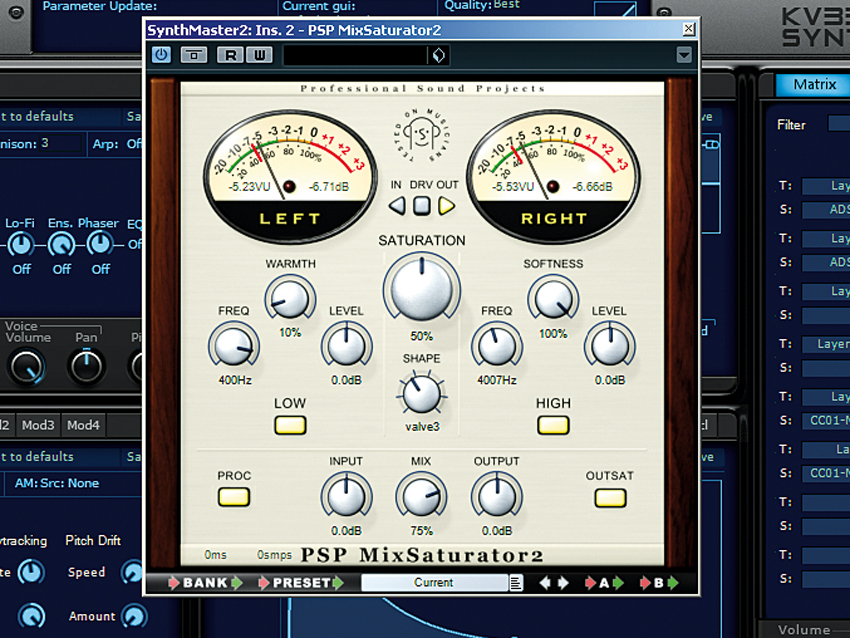Go to next preset arrow

pyautogui.click(x=563, y=583)
